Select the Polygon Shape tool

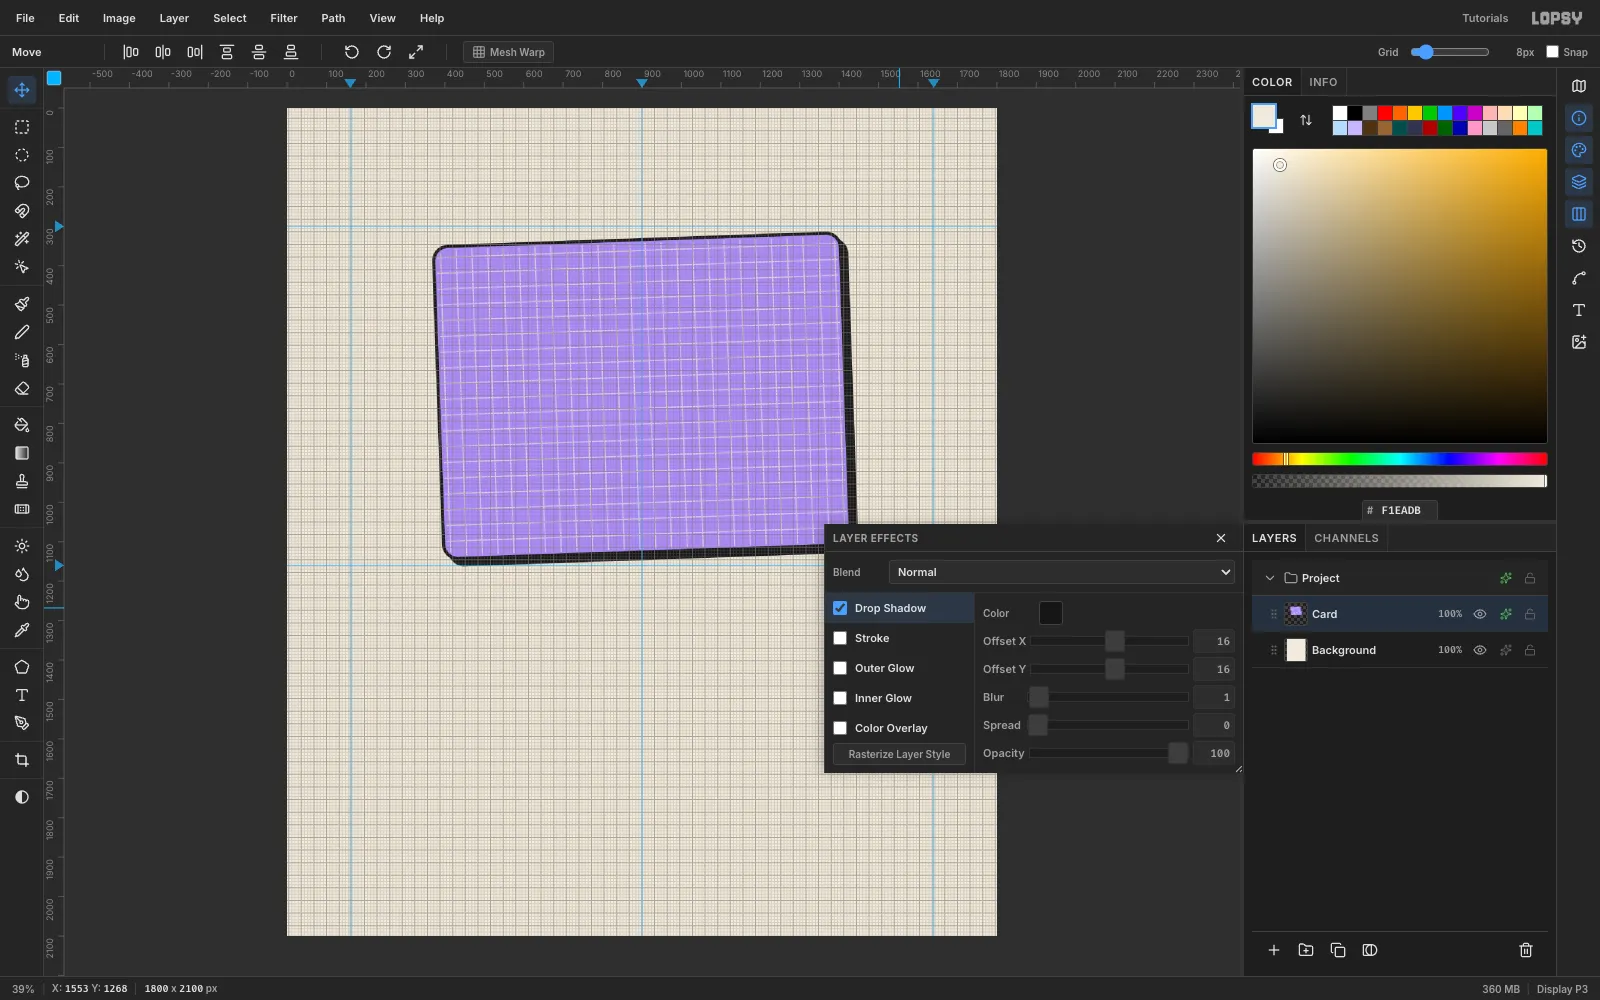click(22, 667)
